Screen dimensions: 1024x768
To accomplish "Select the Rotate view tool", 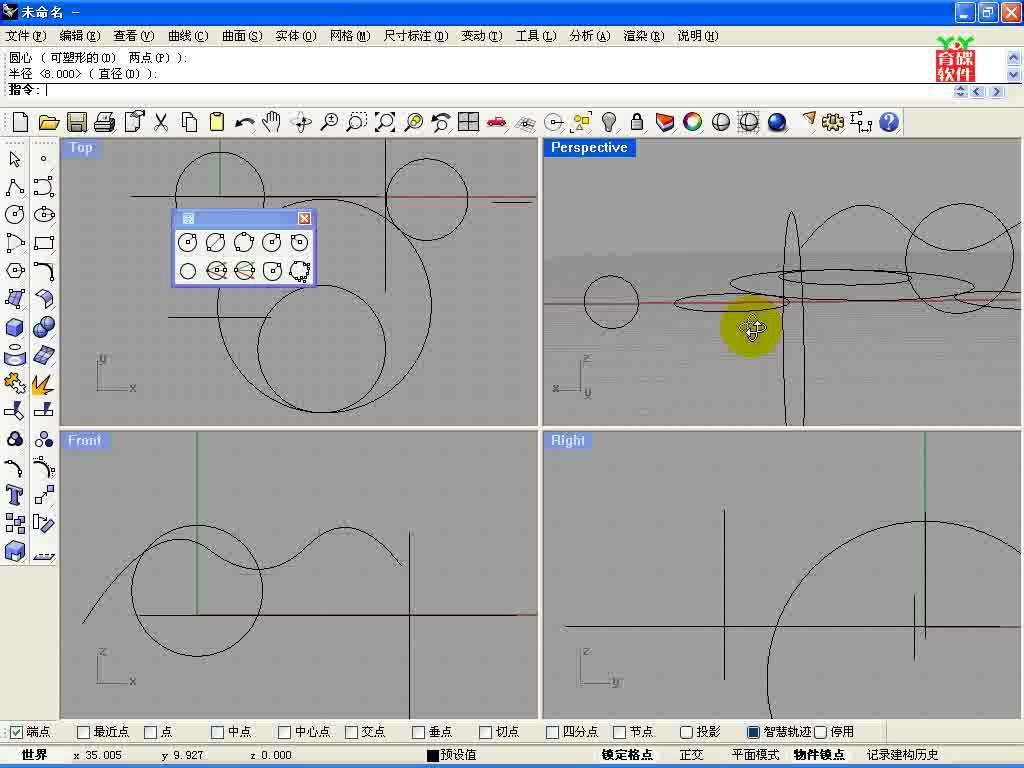I will [x=301, y=122].
